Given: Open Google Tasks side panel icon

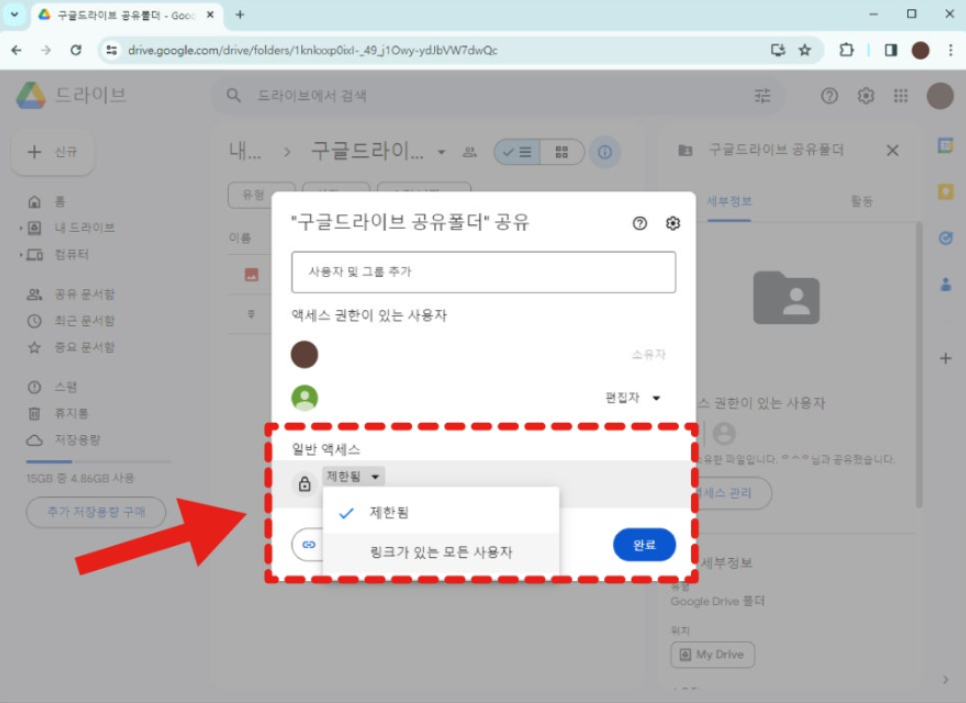Looking at the screenshot, I should [946, 238].
